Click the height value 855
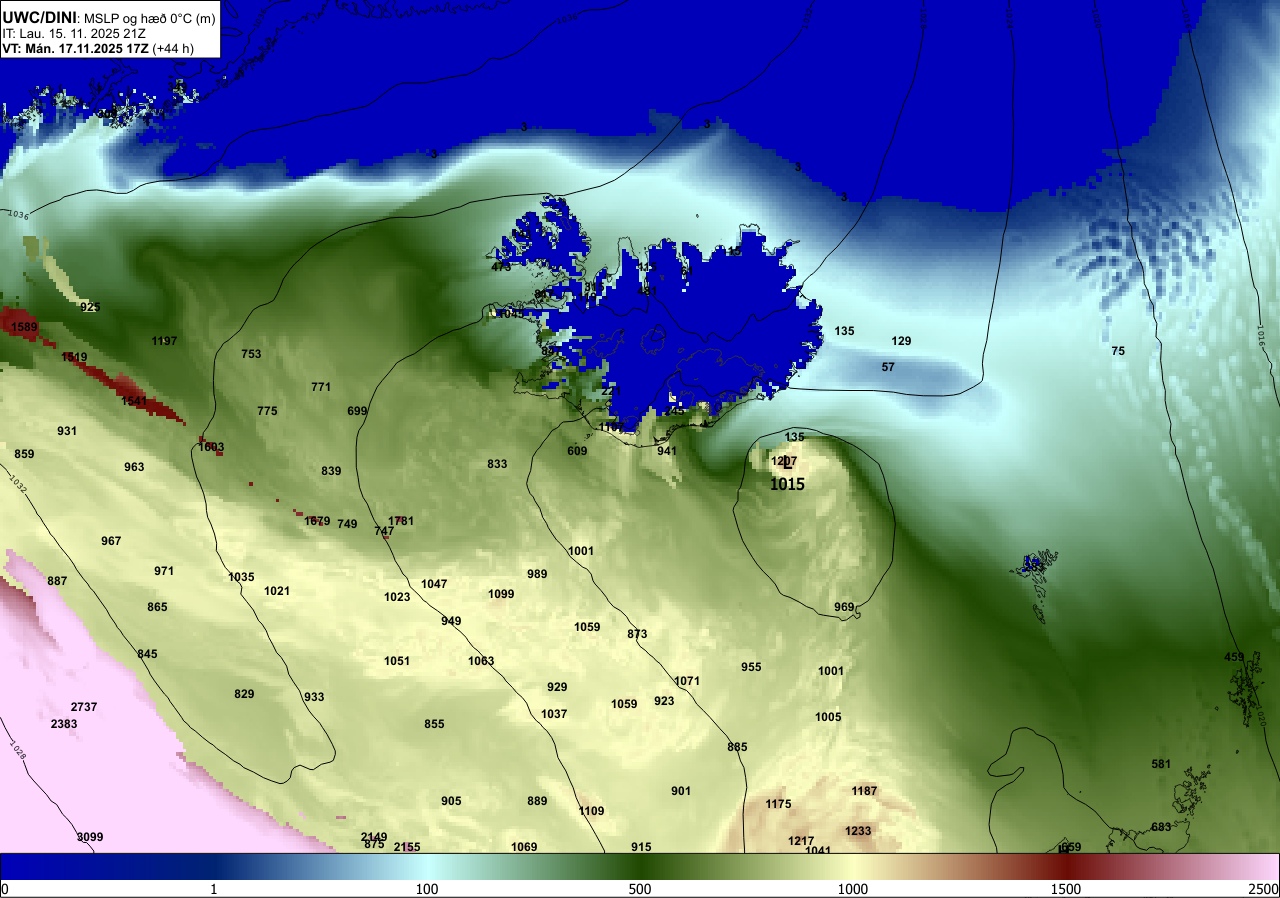 click(x=434, y=724)
